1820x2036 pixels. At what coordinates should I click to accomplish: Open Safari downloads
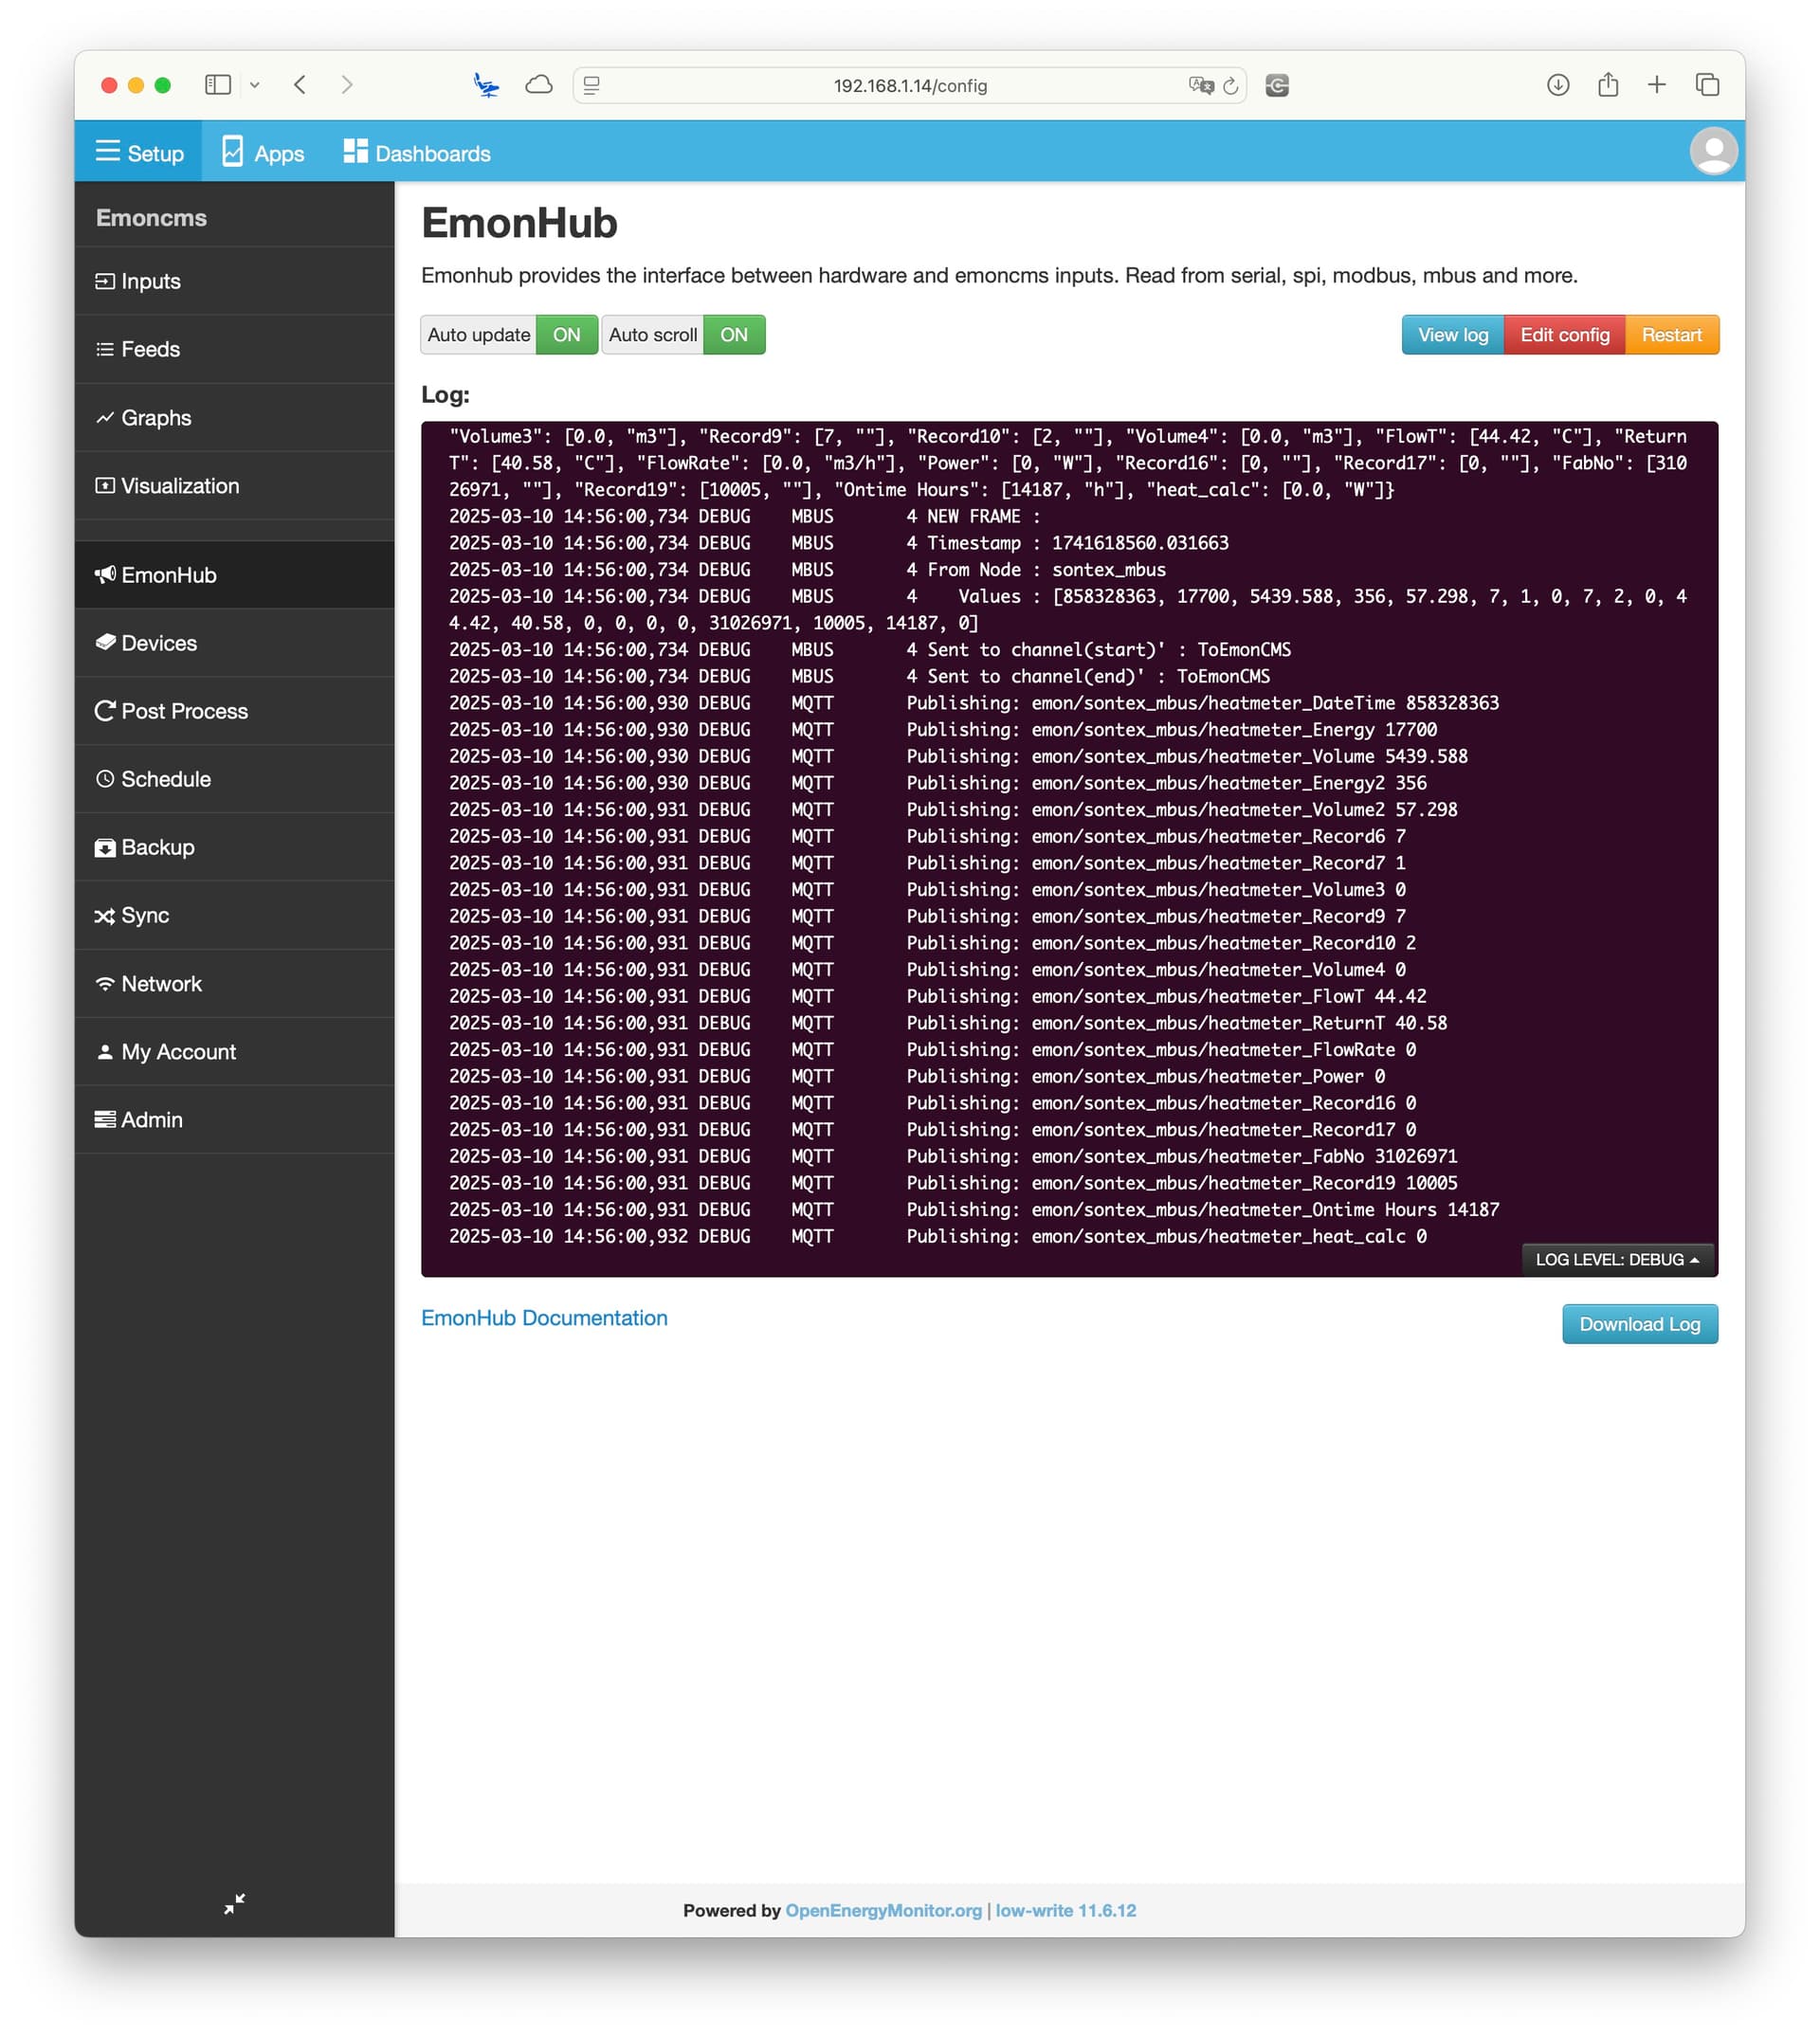tap(1558, 85)
